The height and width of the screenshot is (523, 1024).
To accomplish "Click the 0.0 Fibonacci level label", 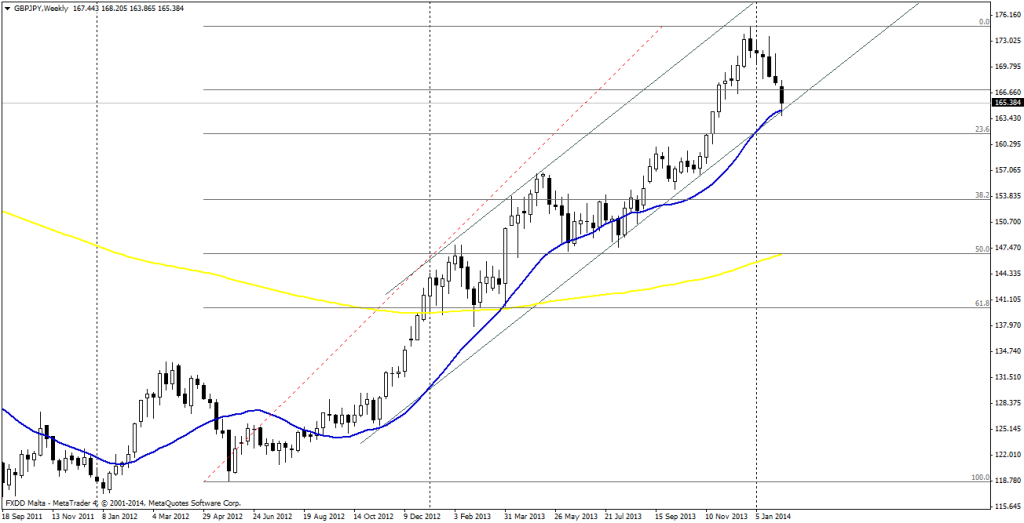I will (984, 21).
